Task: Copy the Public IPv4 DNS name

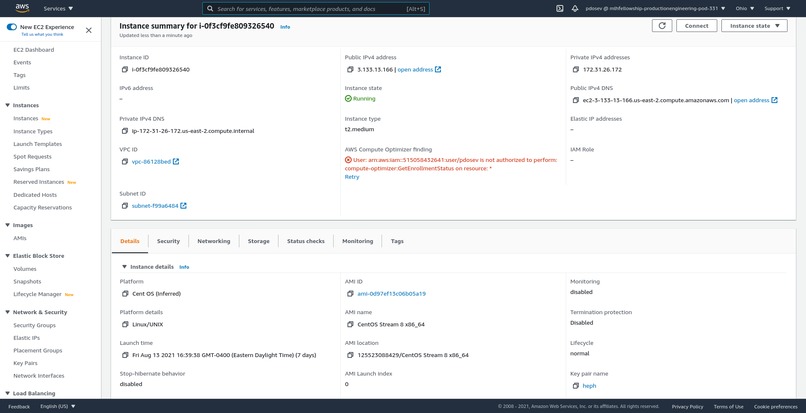Action: (576, 100)
